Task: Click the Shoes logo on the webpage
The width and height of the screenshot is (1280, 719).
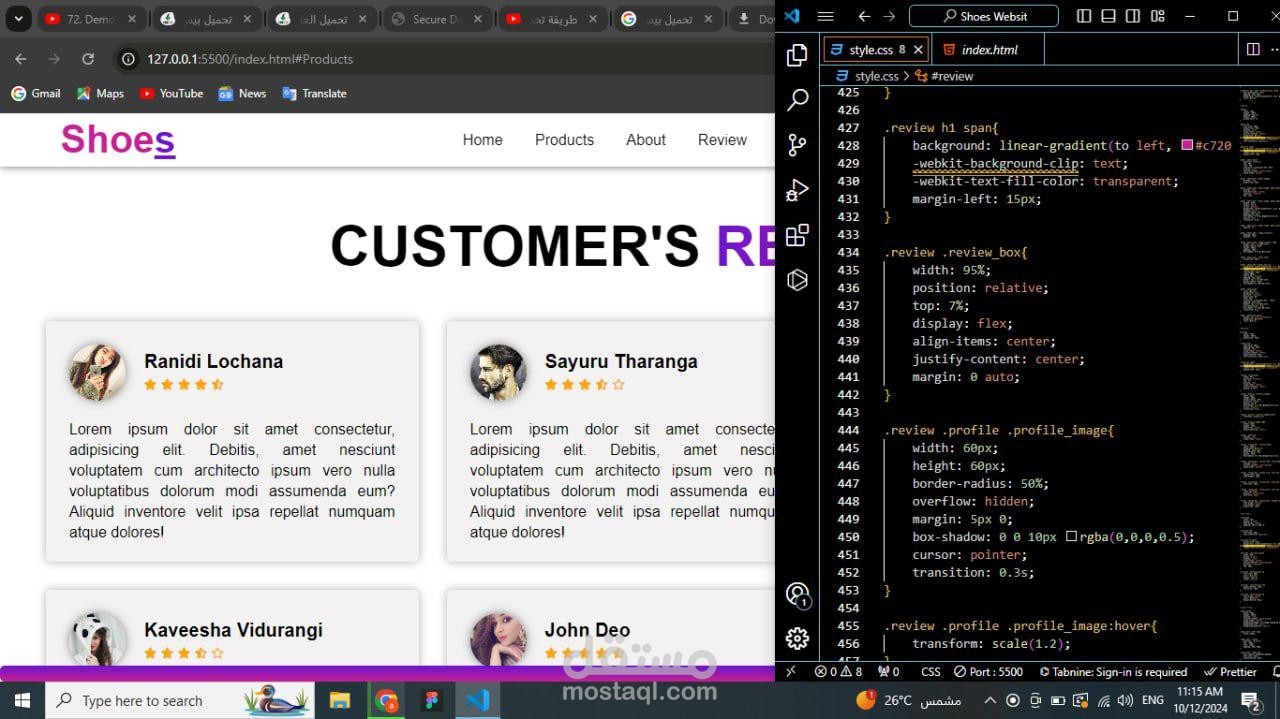Action: tap(118, 139)
